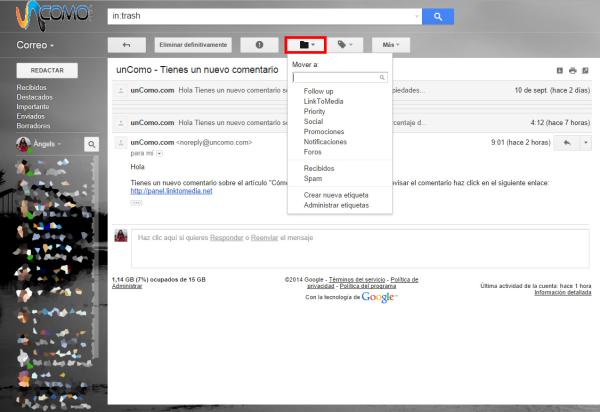The width and height of the screenshot is (600, 412).
Task: Click Reenviar link in reply box
Action: point(264,238)
